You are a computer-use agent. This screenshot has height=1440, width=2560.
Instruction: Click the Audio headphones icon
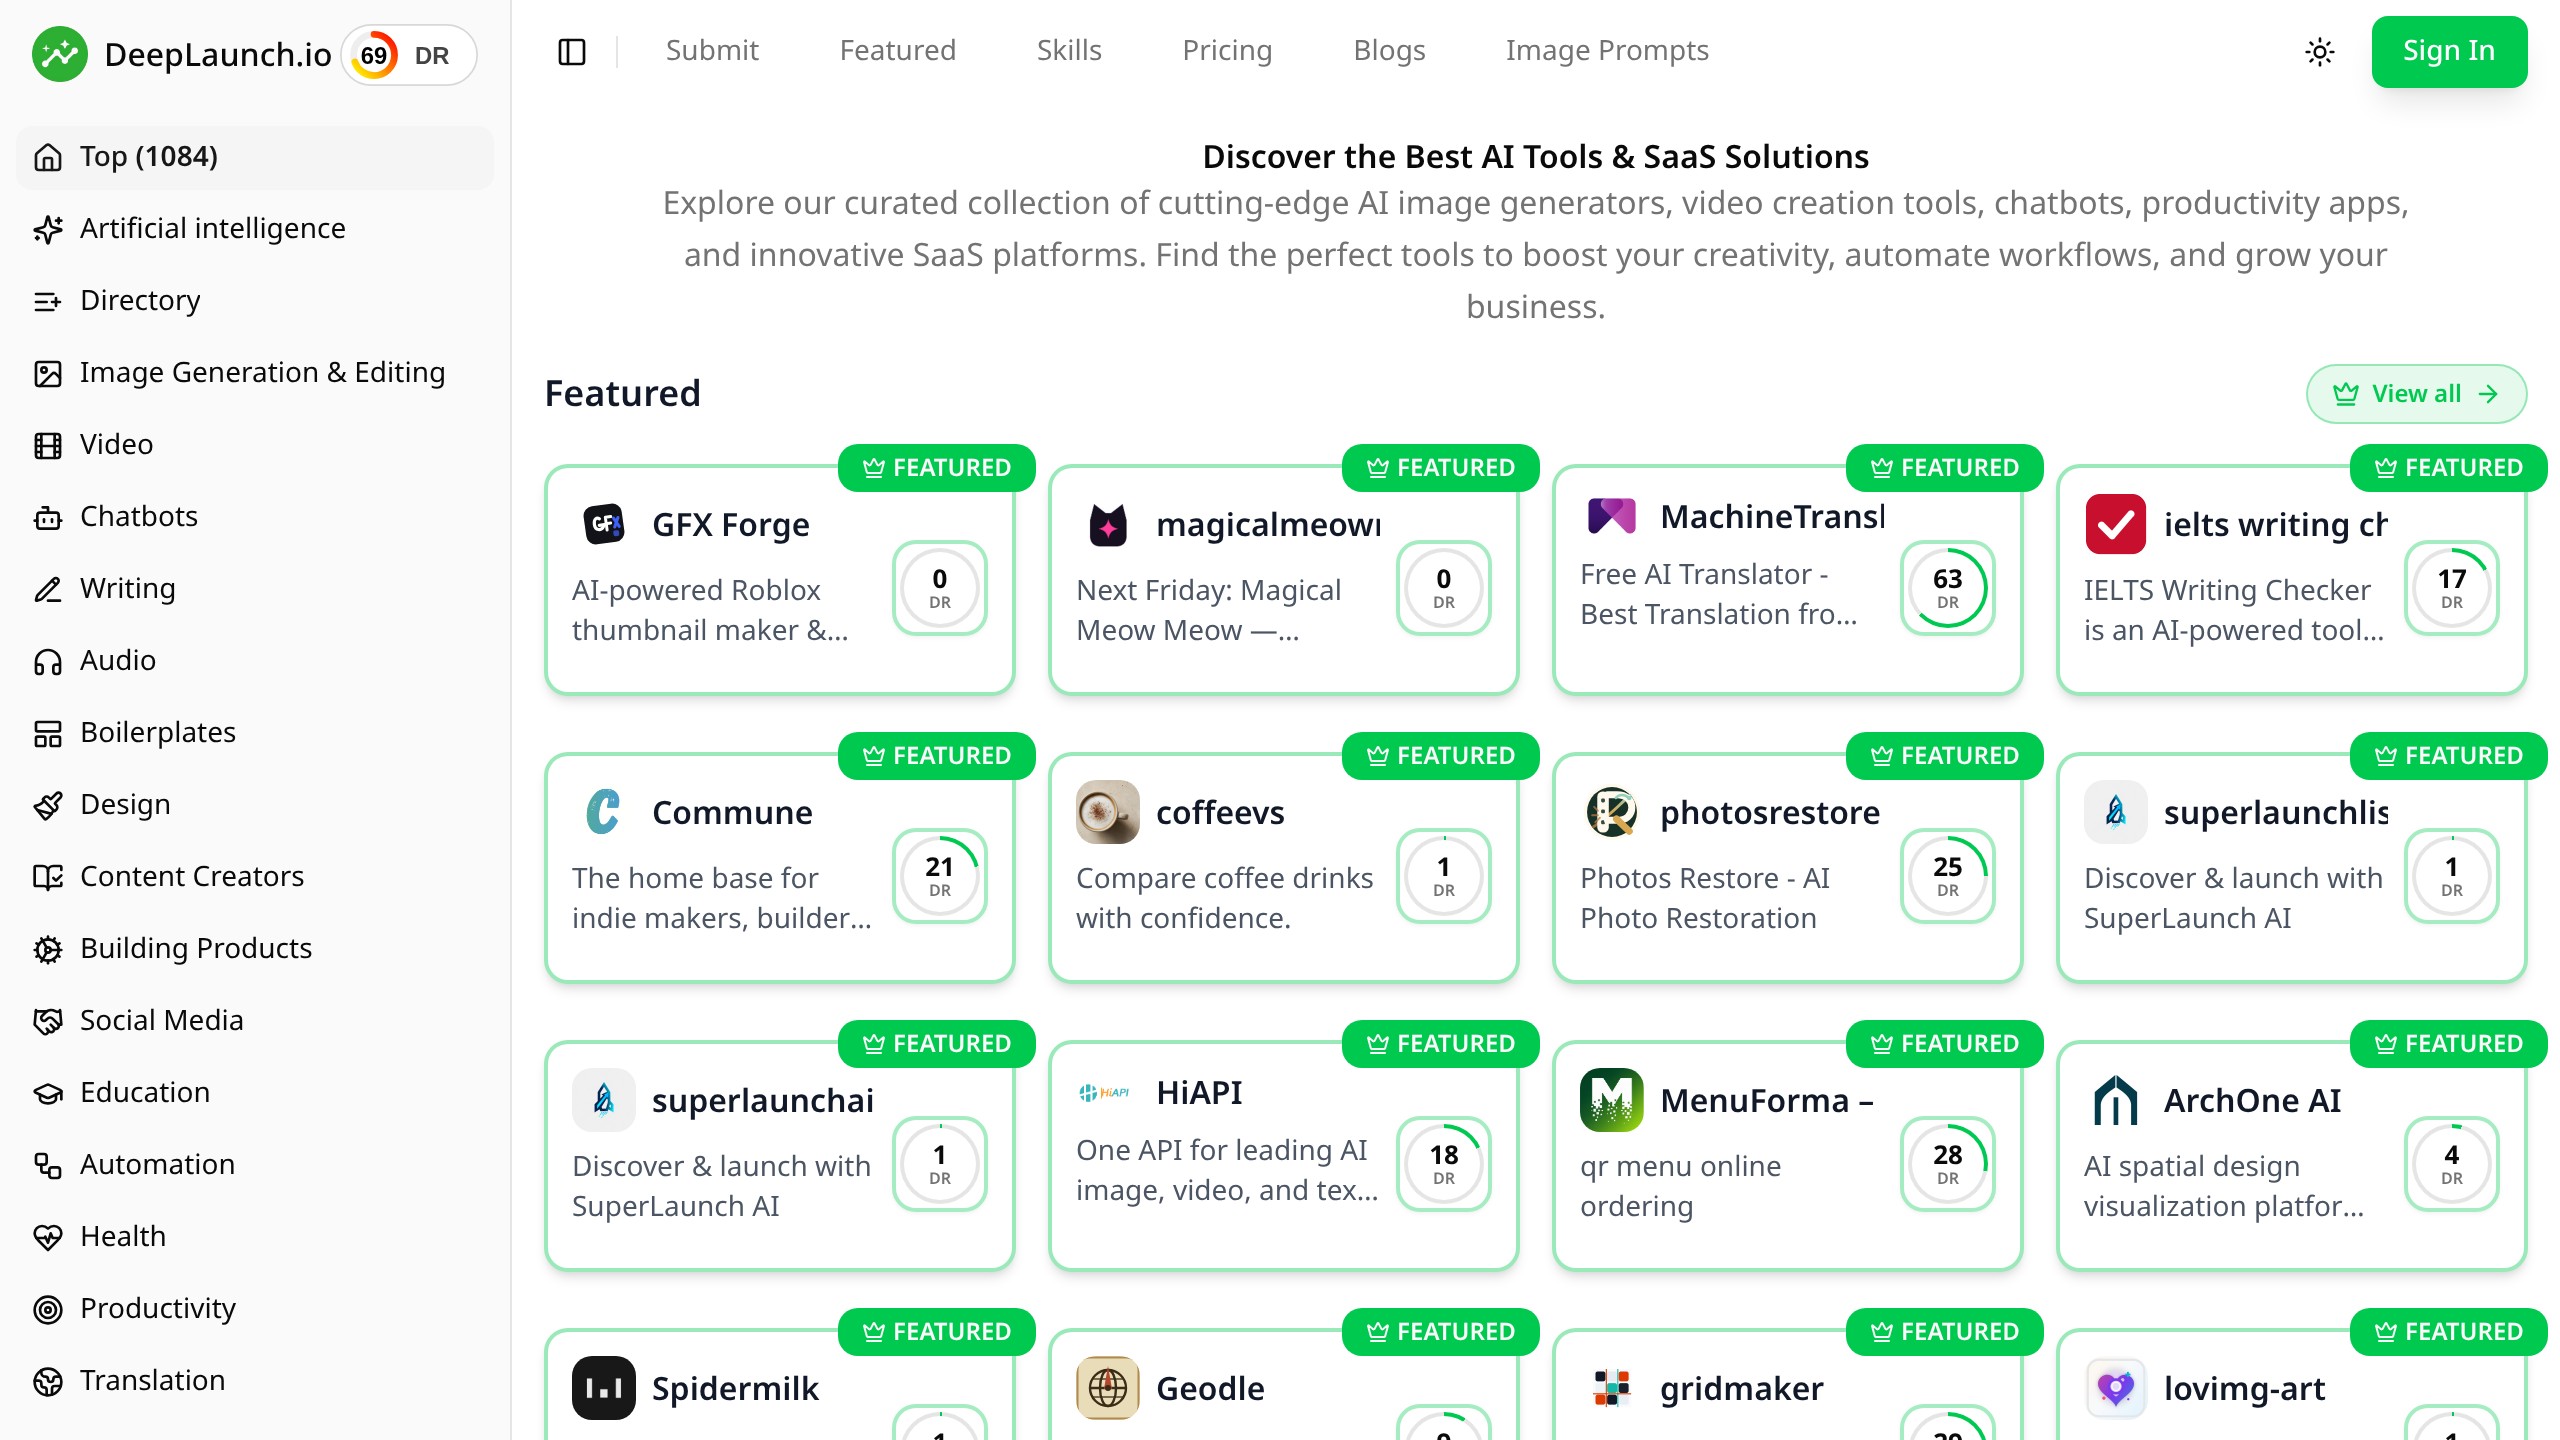click(48, 661)
